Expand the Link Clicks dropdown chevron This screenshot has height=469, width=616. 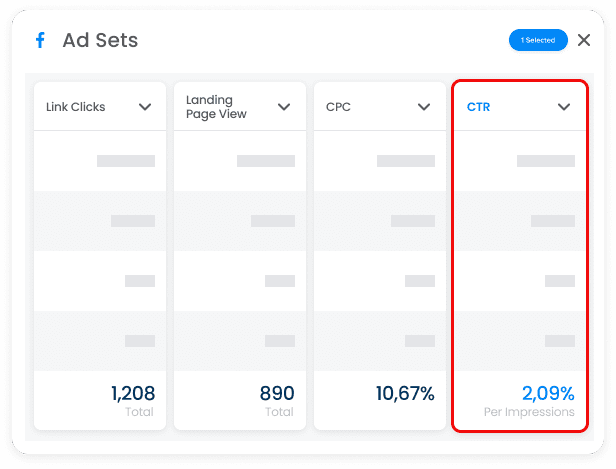click(145, 107)
